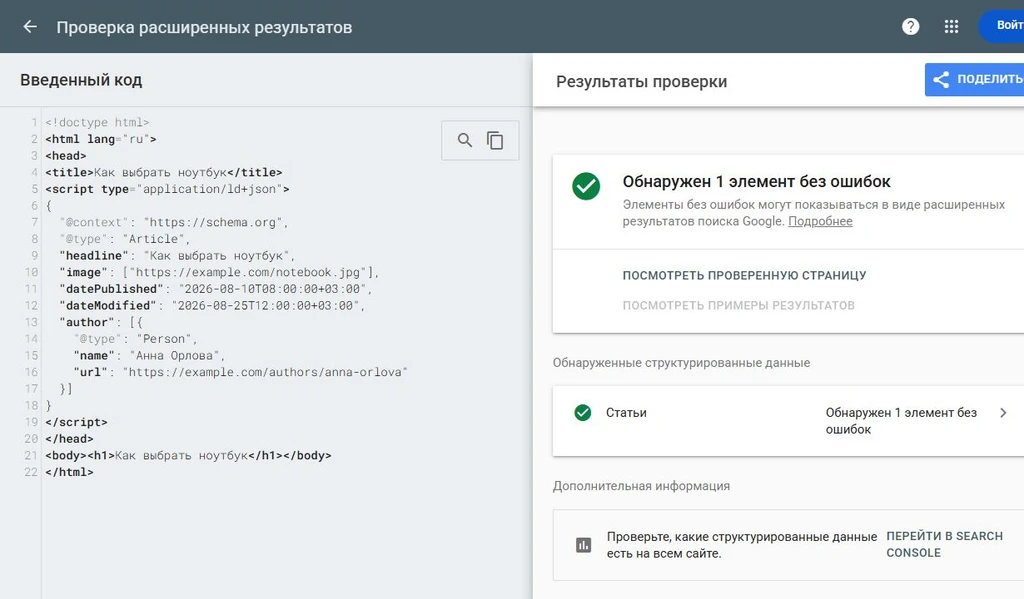Open the Google apps grid

click(952, 26)
